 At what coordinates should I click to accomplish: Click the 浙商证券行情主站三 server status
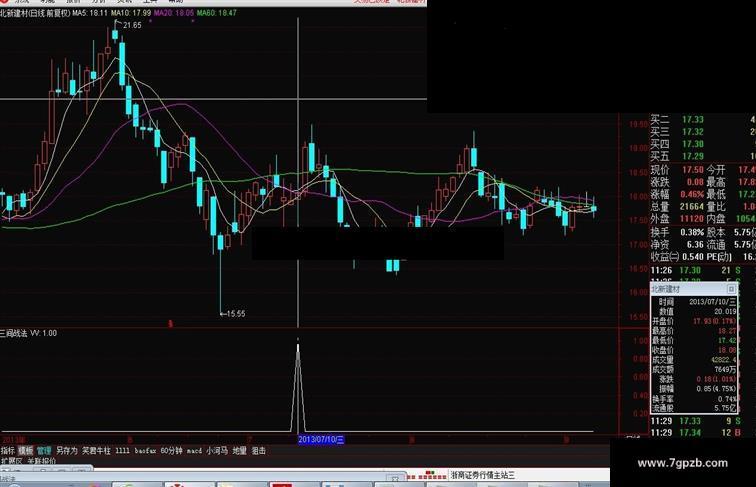click(x=483, y=475)
